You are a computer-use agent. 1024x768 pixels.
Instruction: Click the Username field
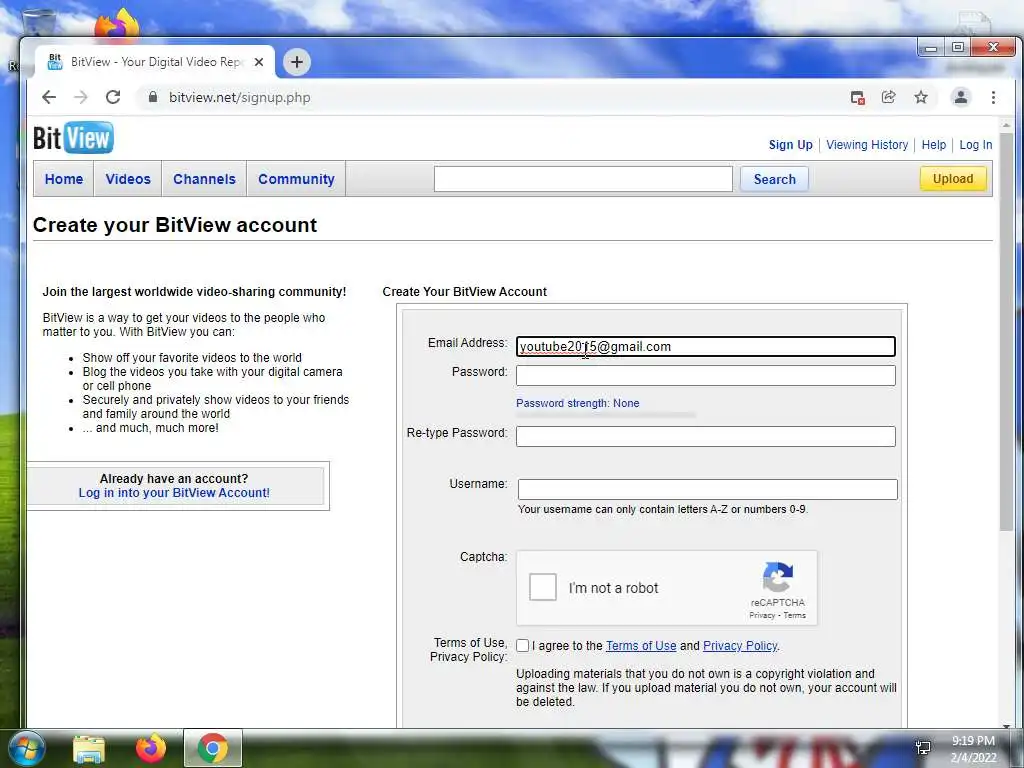point(707,490)
